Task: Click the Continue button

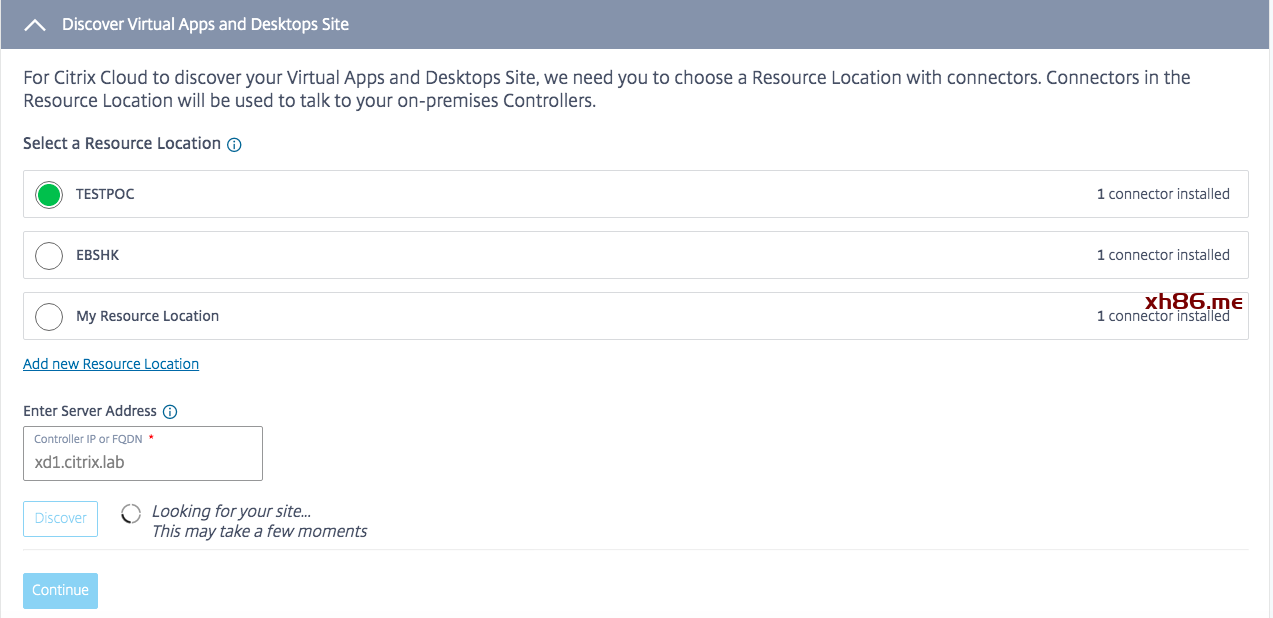Action: point(60,590)
